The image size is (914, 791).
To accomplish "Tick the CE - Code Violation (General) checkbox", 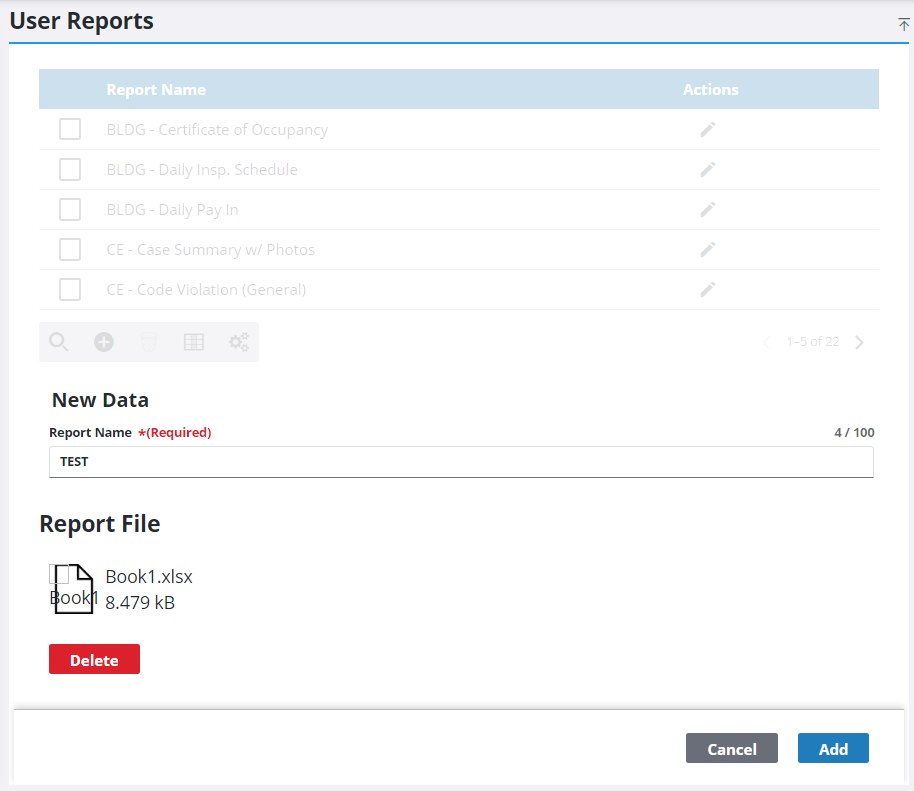I will pyautogui.click(x=70, y=290).
